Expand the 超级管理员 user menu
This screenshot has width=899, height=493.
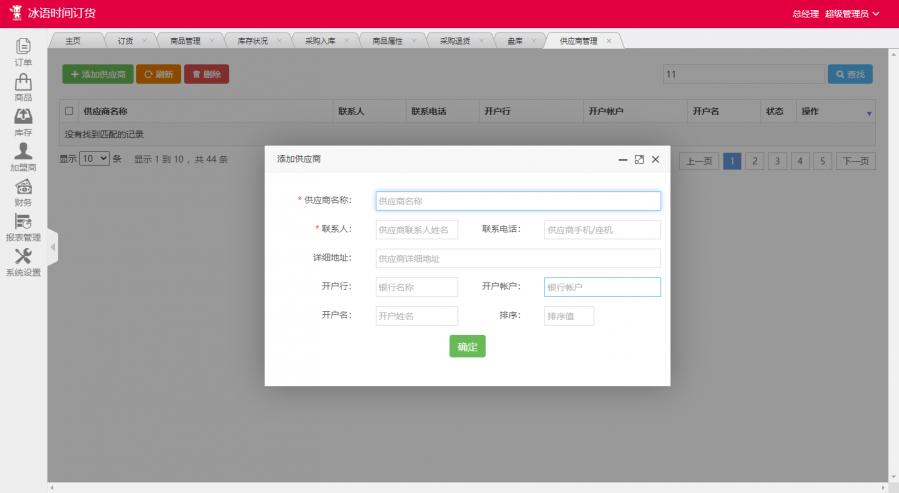pos(852,14)
